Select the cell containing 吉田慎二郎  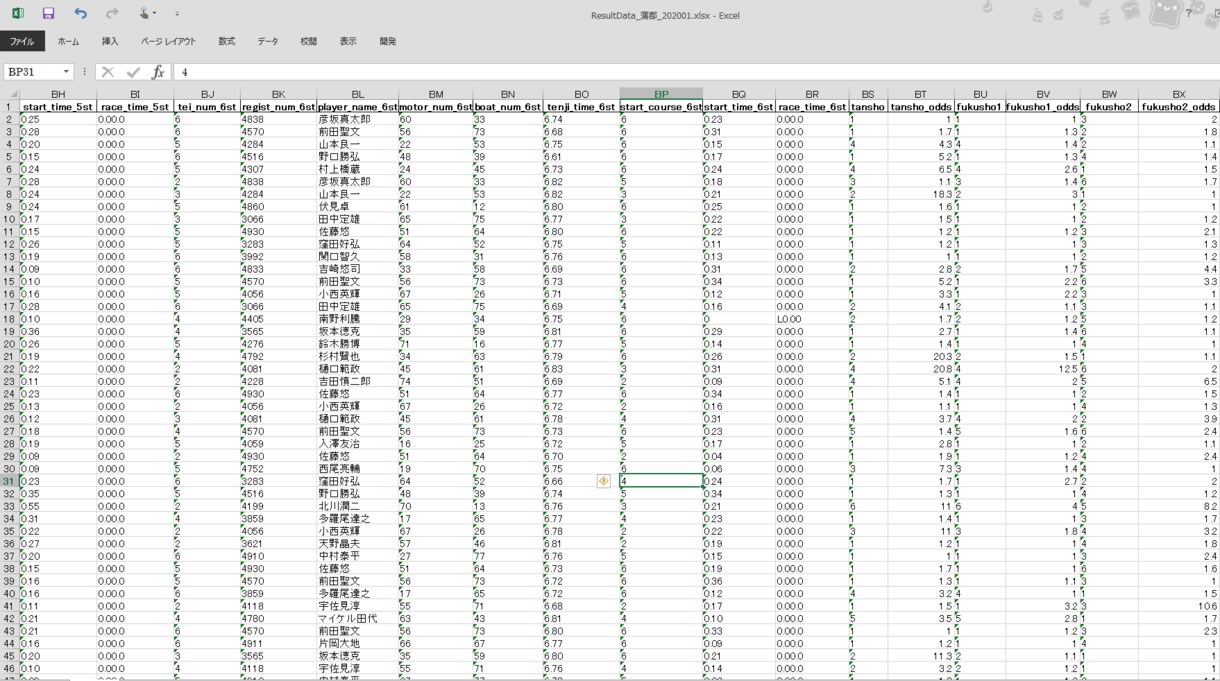[358, 381]
